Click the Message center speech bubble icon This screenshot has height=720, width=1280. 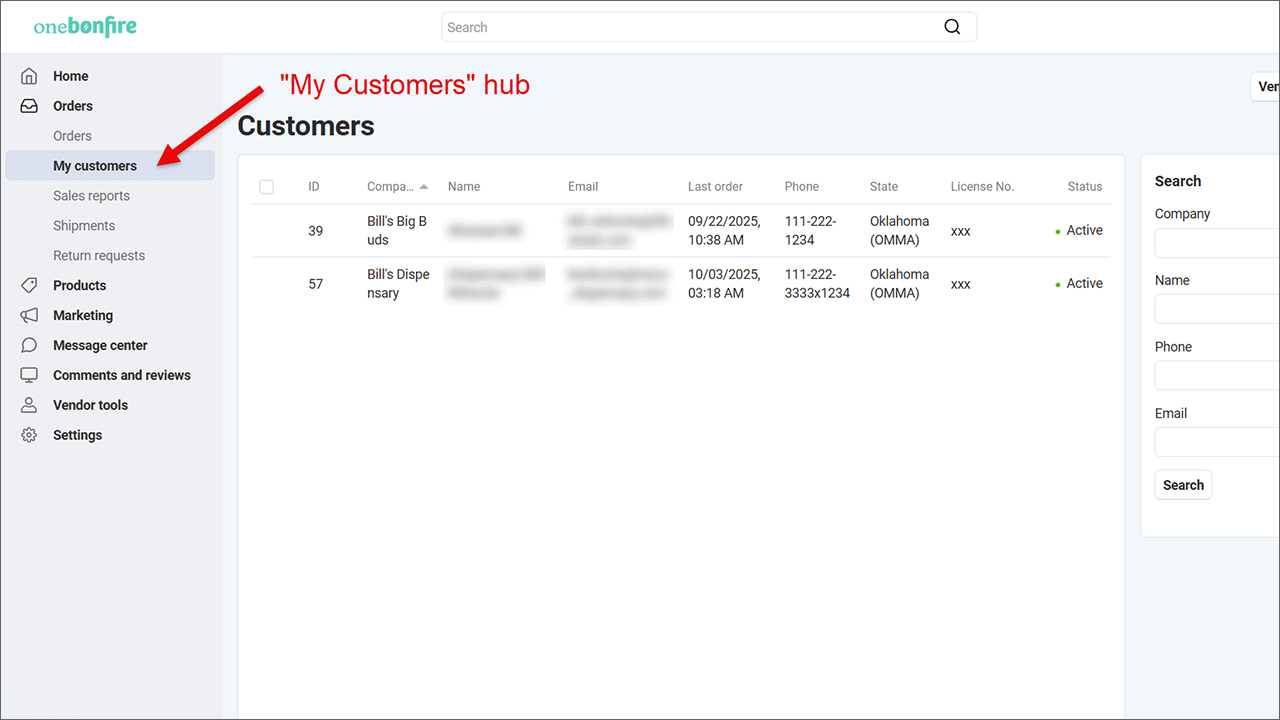click(x=29, y=346)
